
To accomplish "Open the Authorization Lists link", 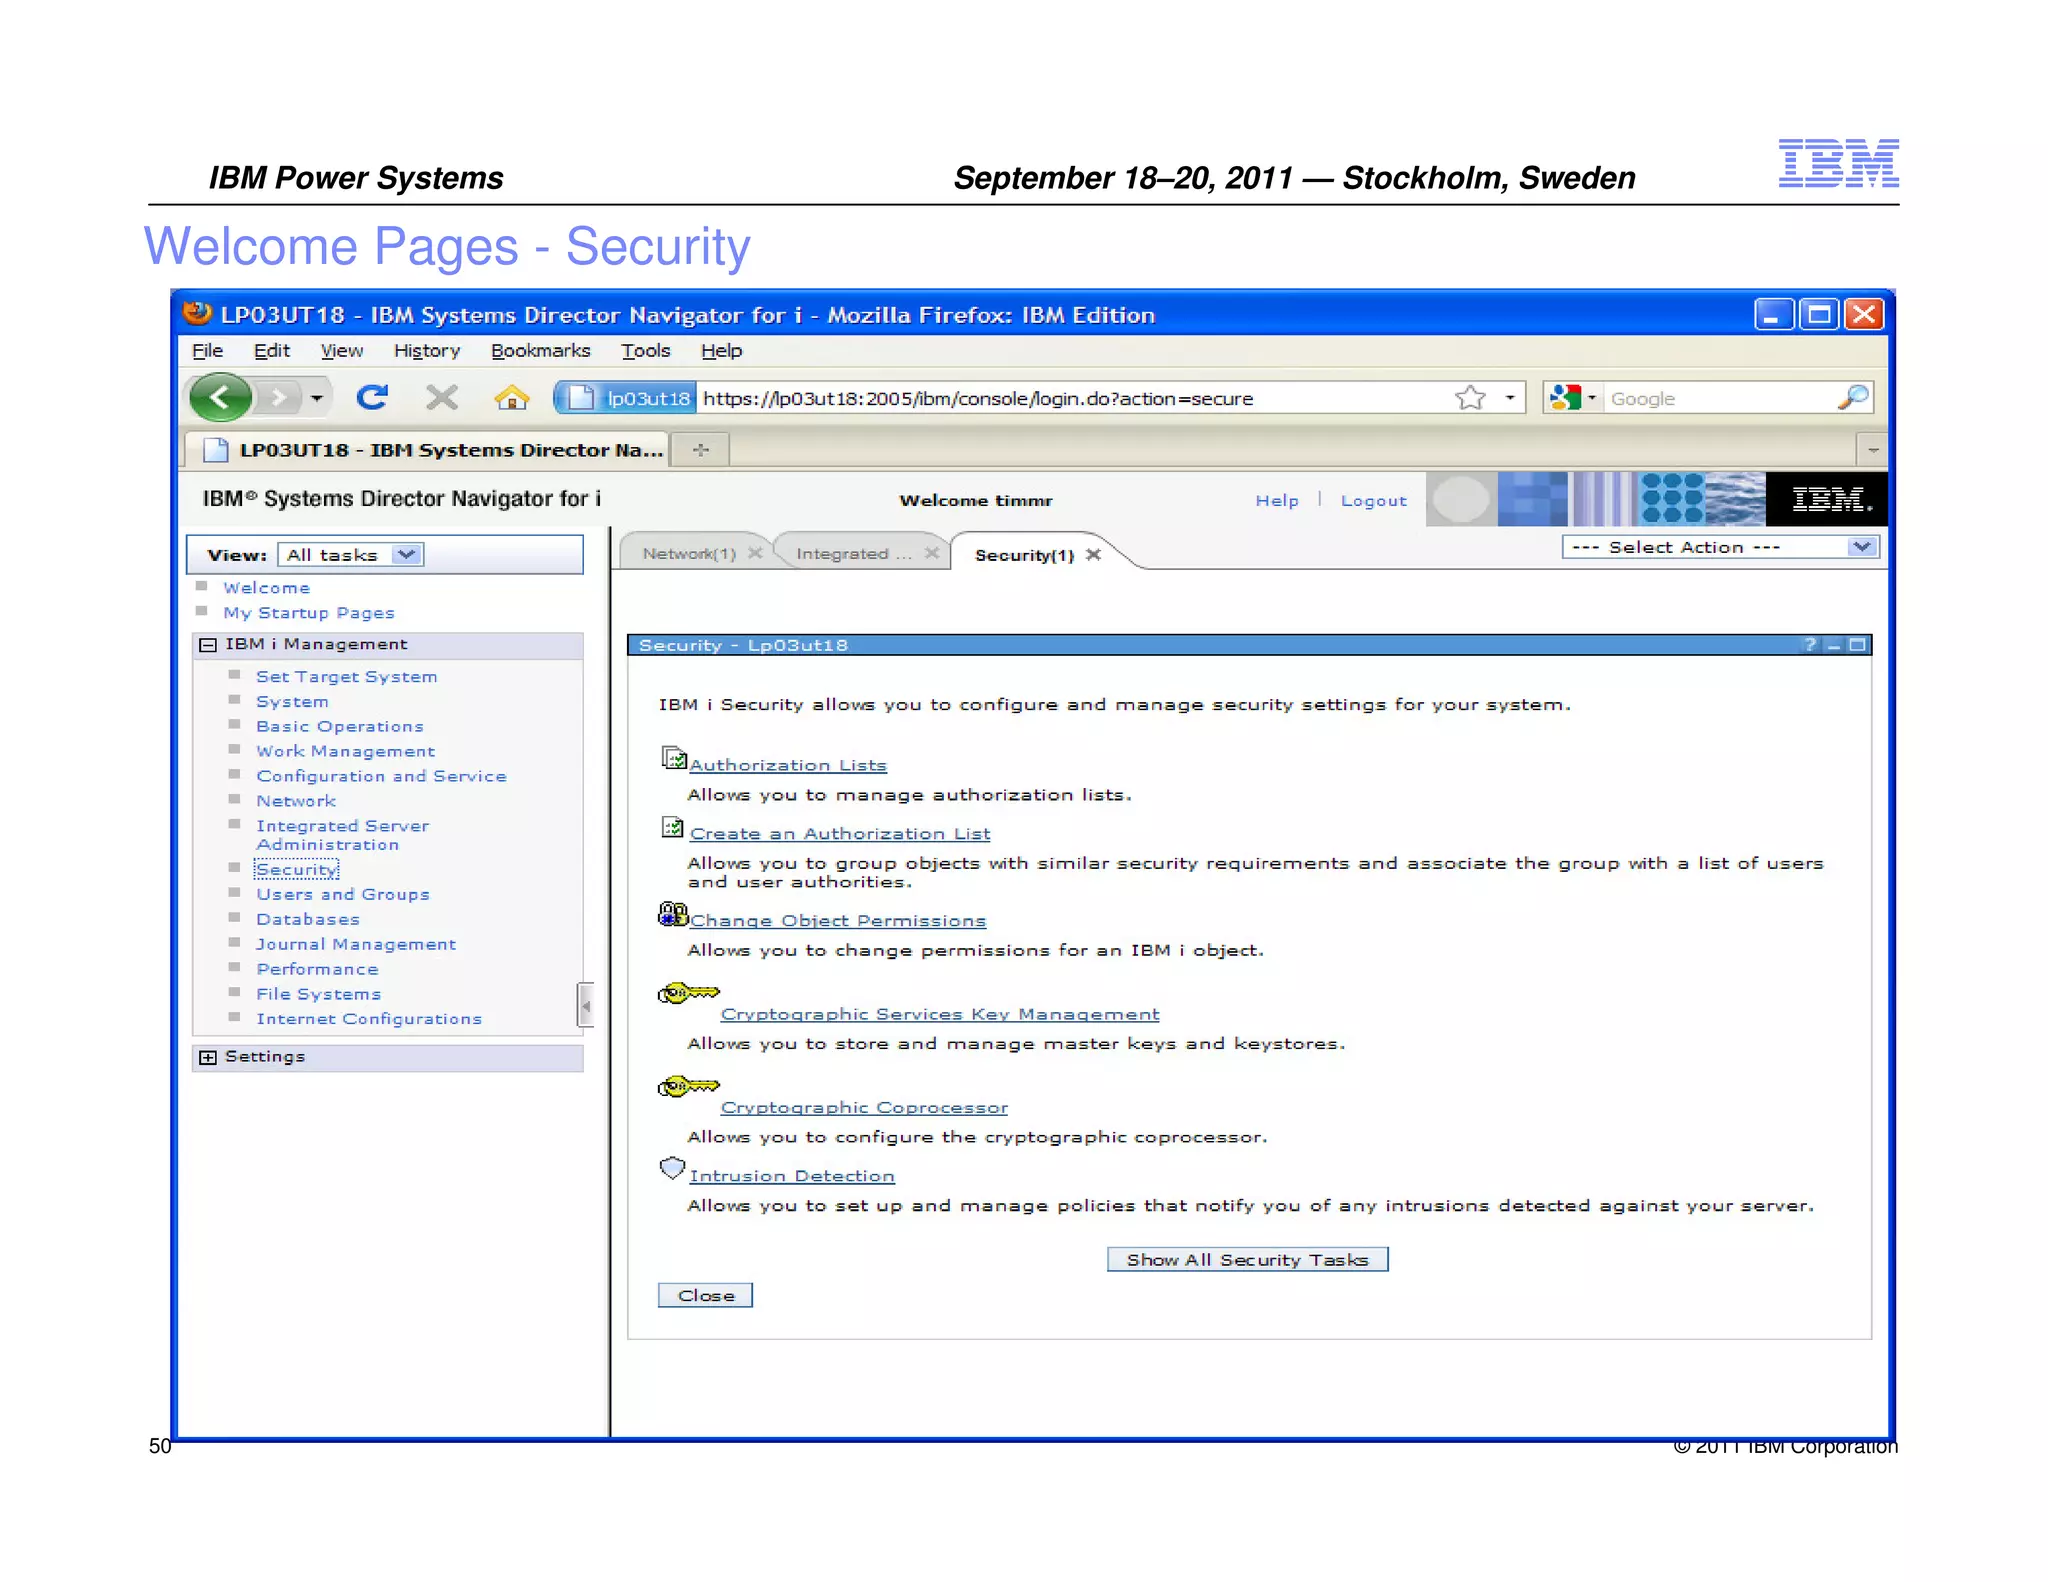I will [x=788, y=765].
